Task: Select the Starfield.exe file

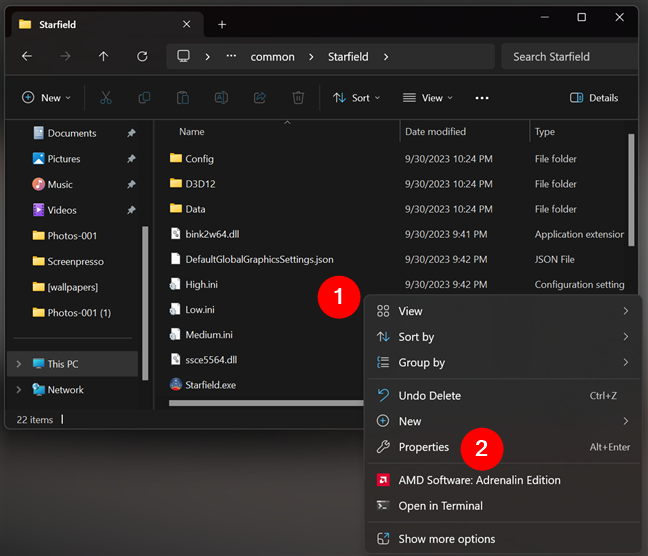Action: 210,385
